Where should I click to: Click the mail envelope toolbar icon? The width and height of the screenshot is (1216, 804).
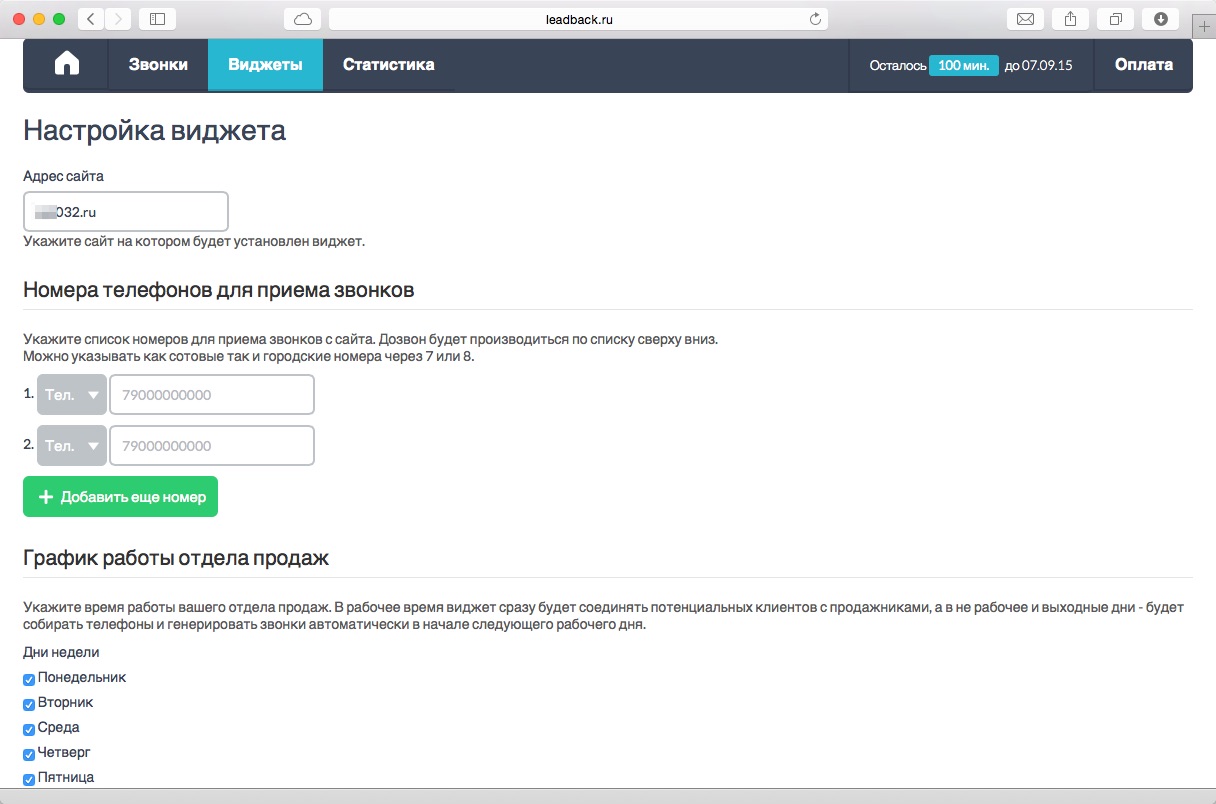click(1025, 18)
